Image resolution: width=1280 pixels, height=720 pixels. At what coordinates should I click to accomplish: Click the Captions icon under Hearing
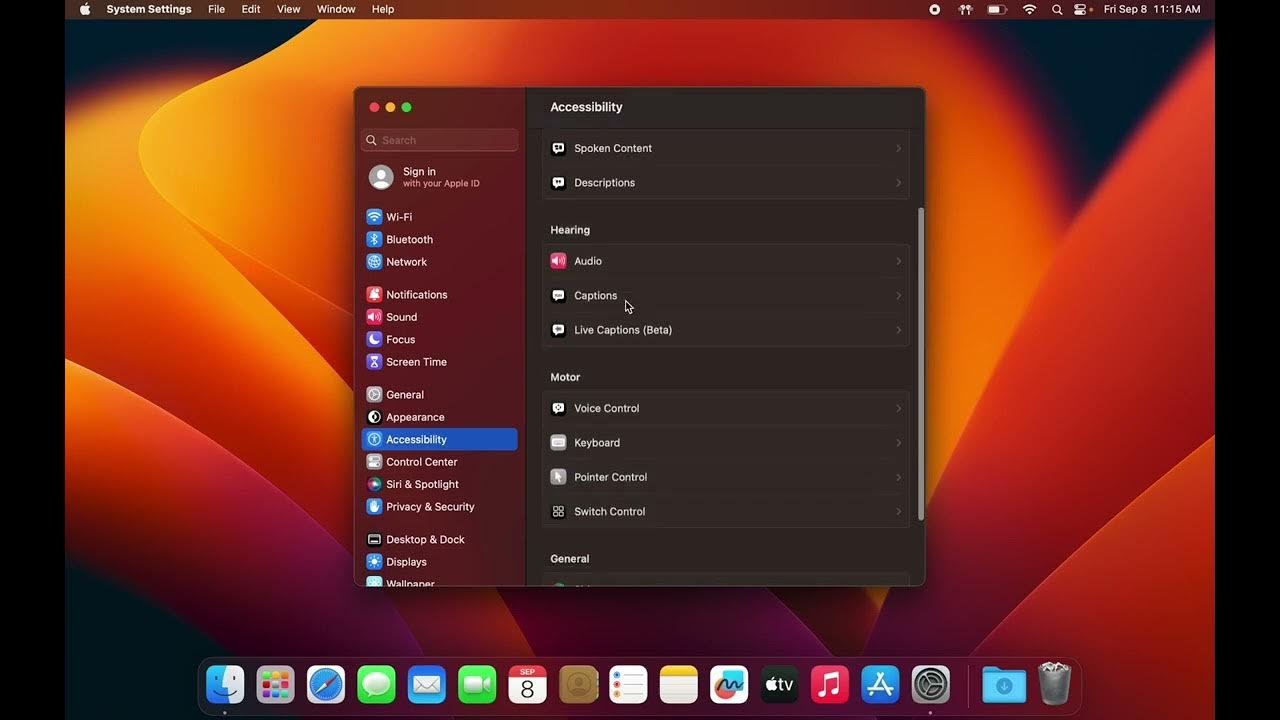(x=558, y=296)
